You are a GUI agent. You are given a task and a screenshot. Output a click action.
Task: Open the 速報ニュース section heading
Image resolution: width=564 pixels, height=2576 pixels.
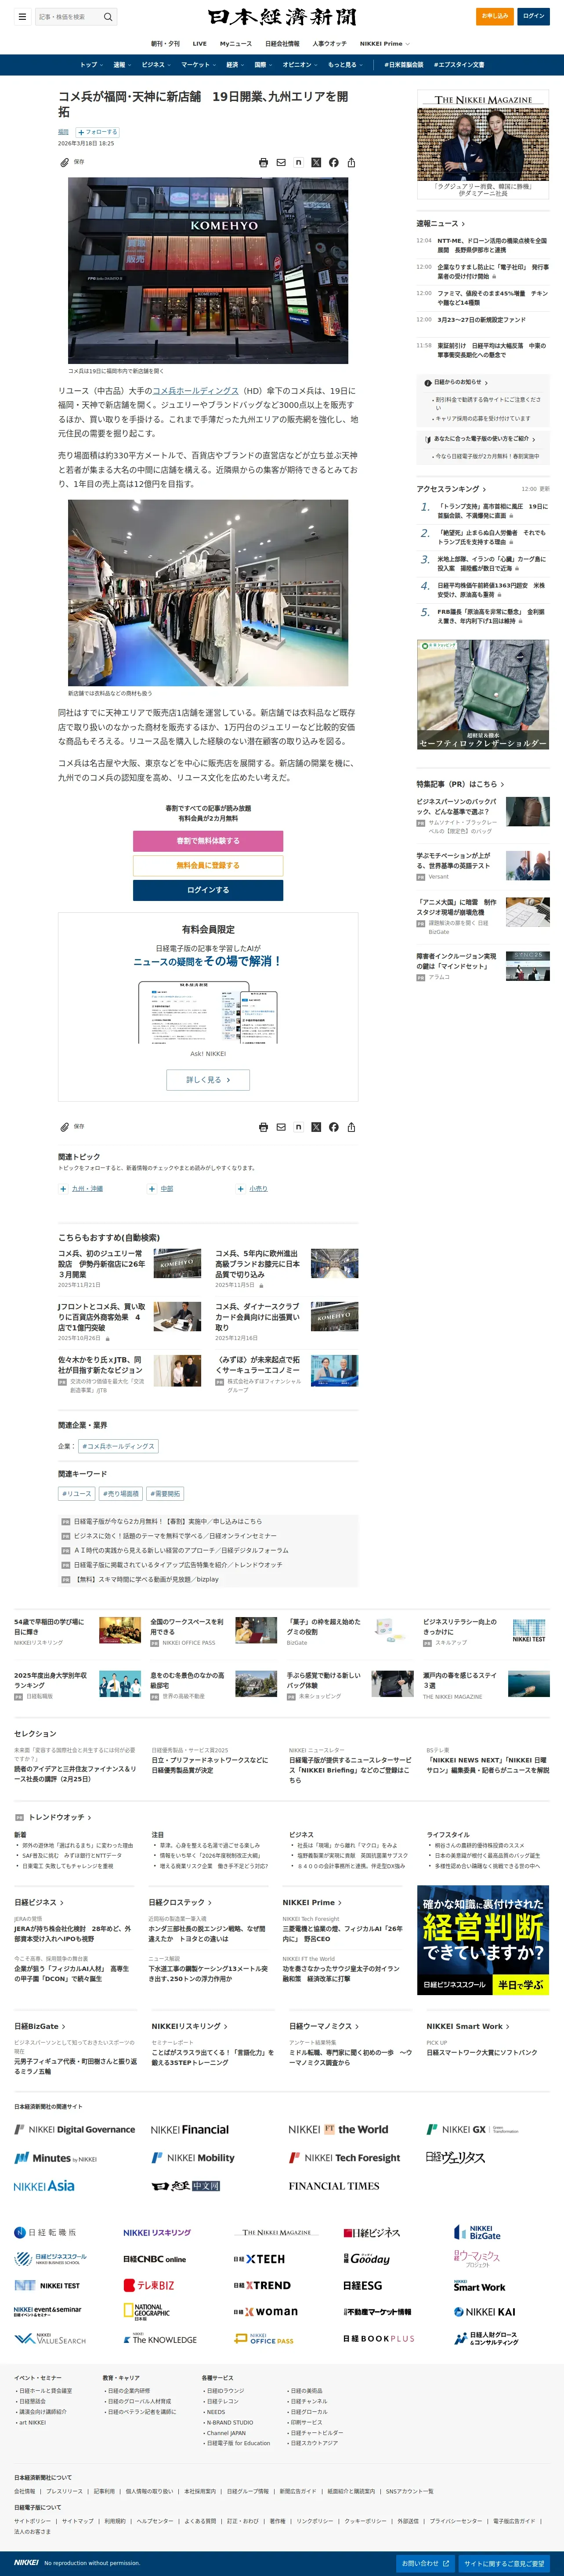(441, 224)
